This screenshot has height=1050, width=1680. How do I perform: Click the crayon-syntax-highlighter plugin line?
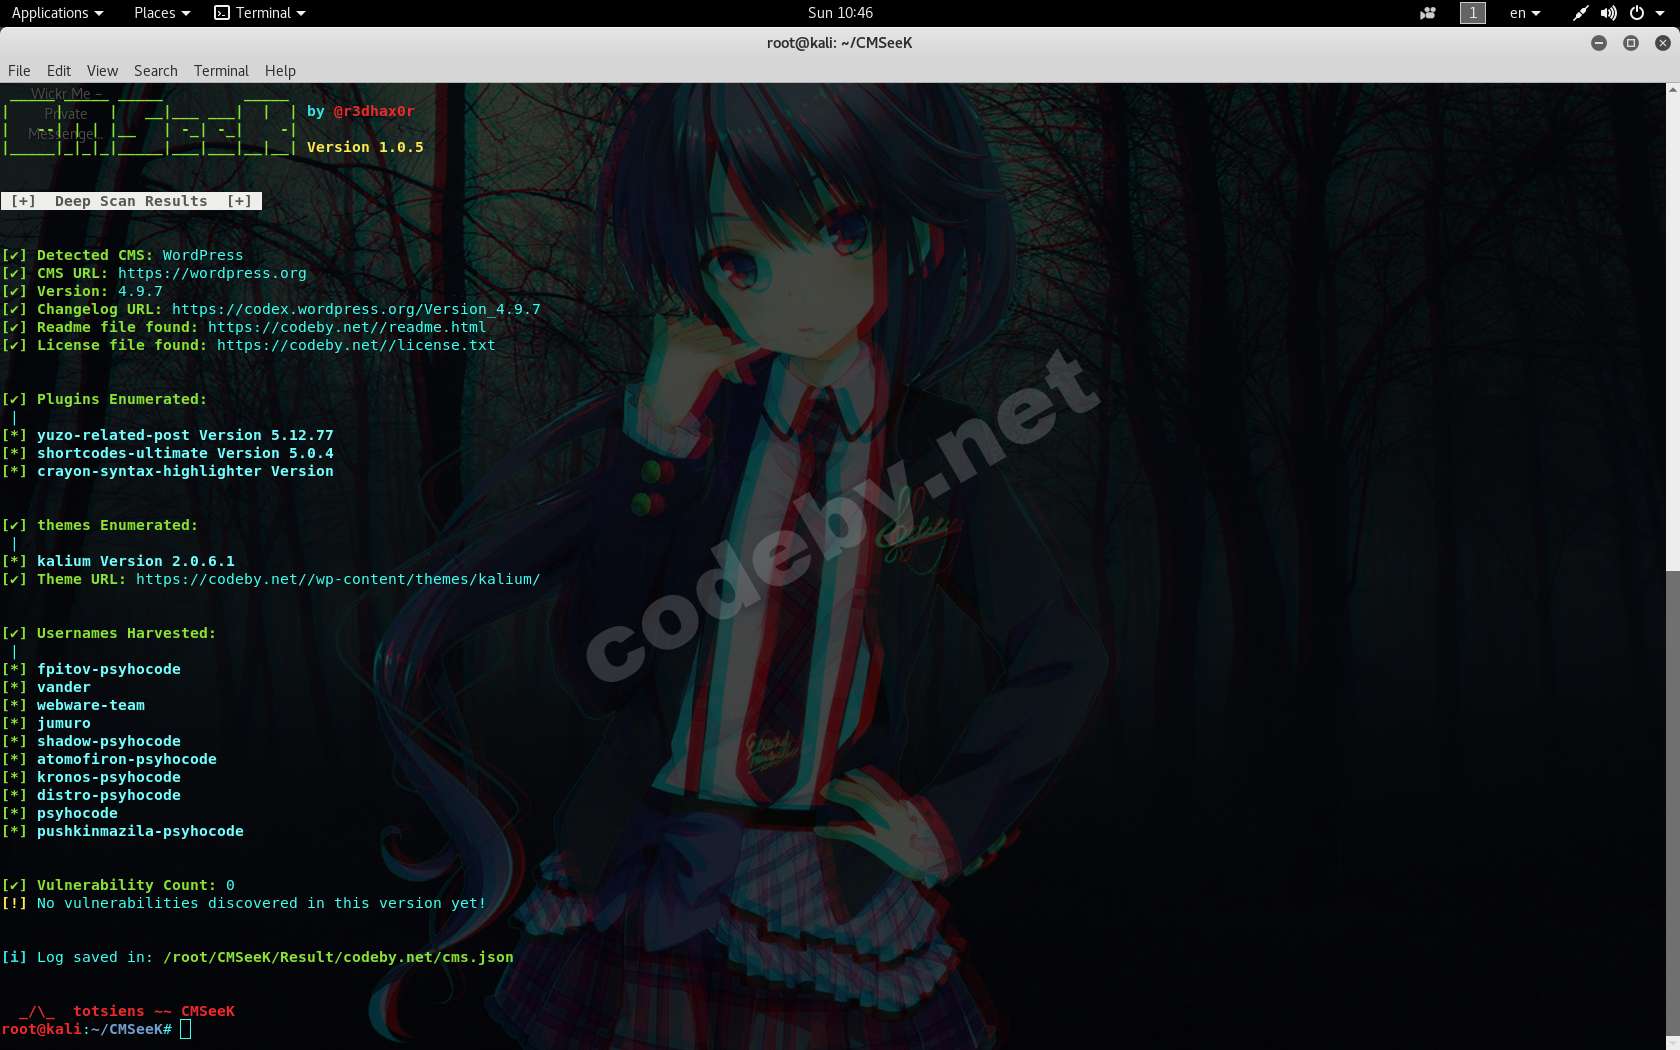pyautogui.click(x=167, y=471)
